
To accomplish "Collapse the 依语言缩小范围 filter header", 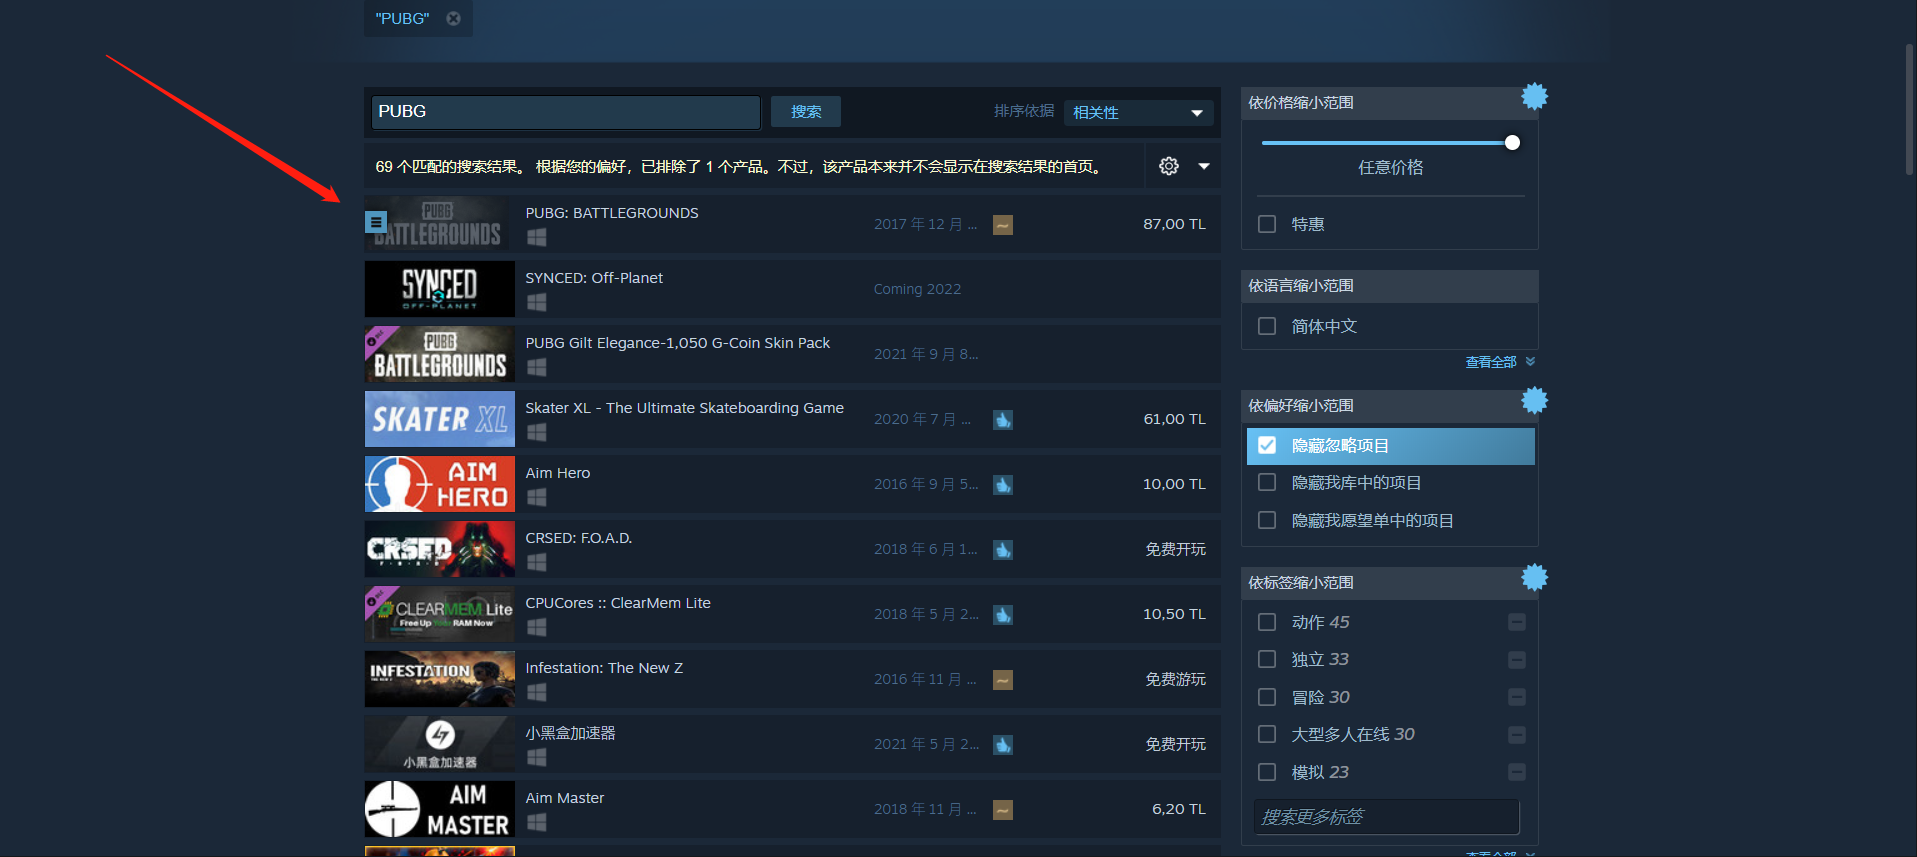I will coord(1389,286).
